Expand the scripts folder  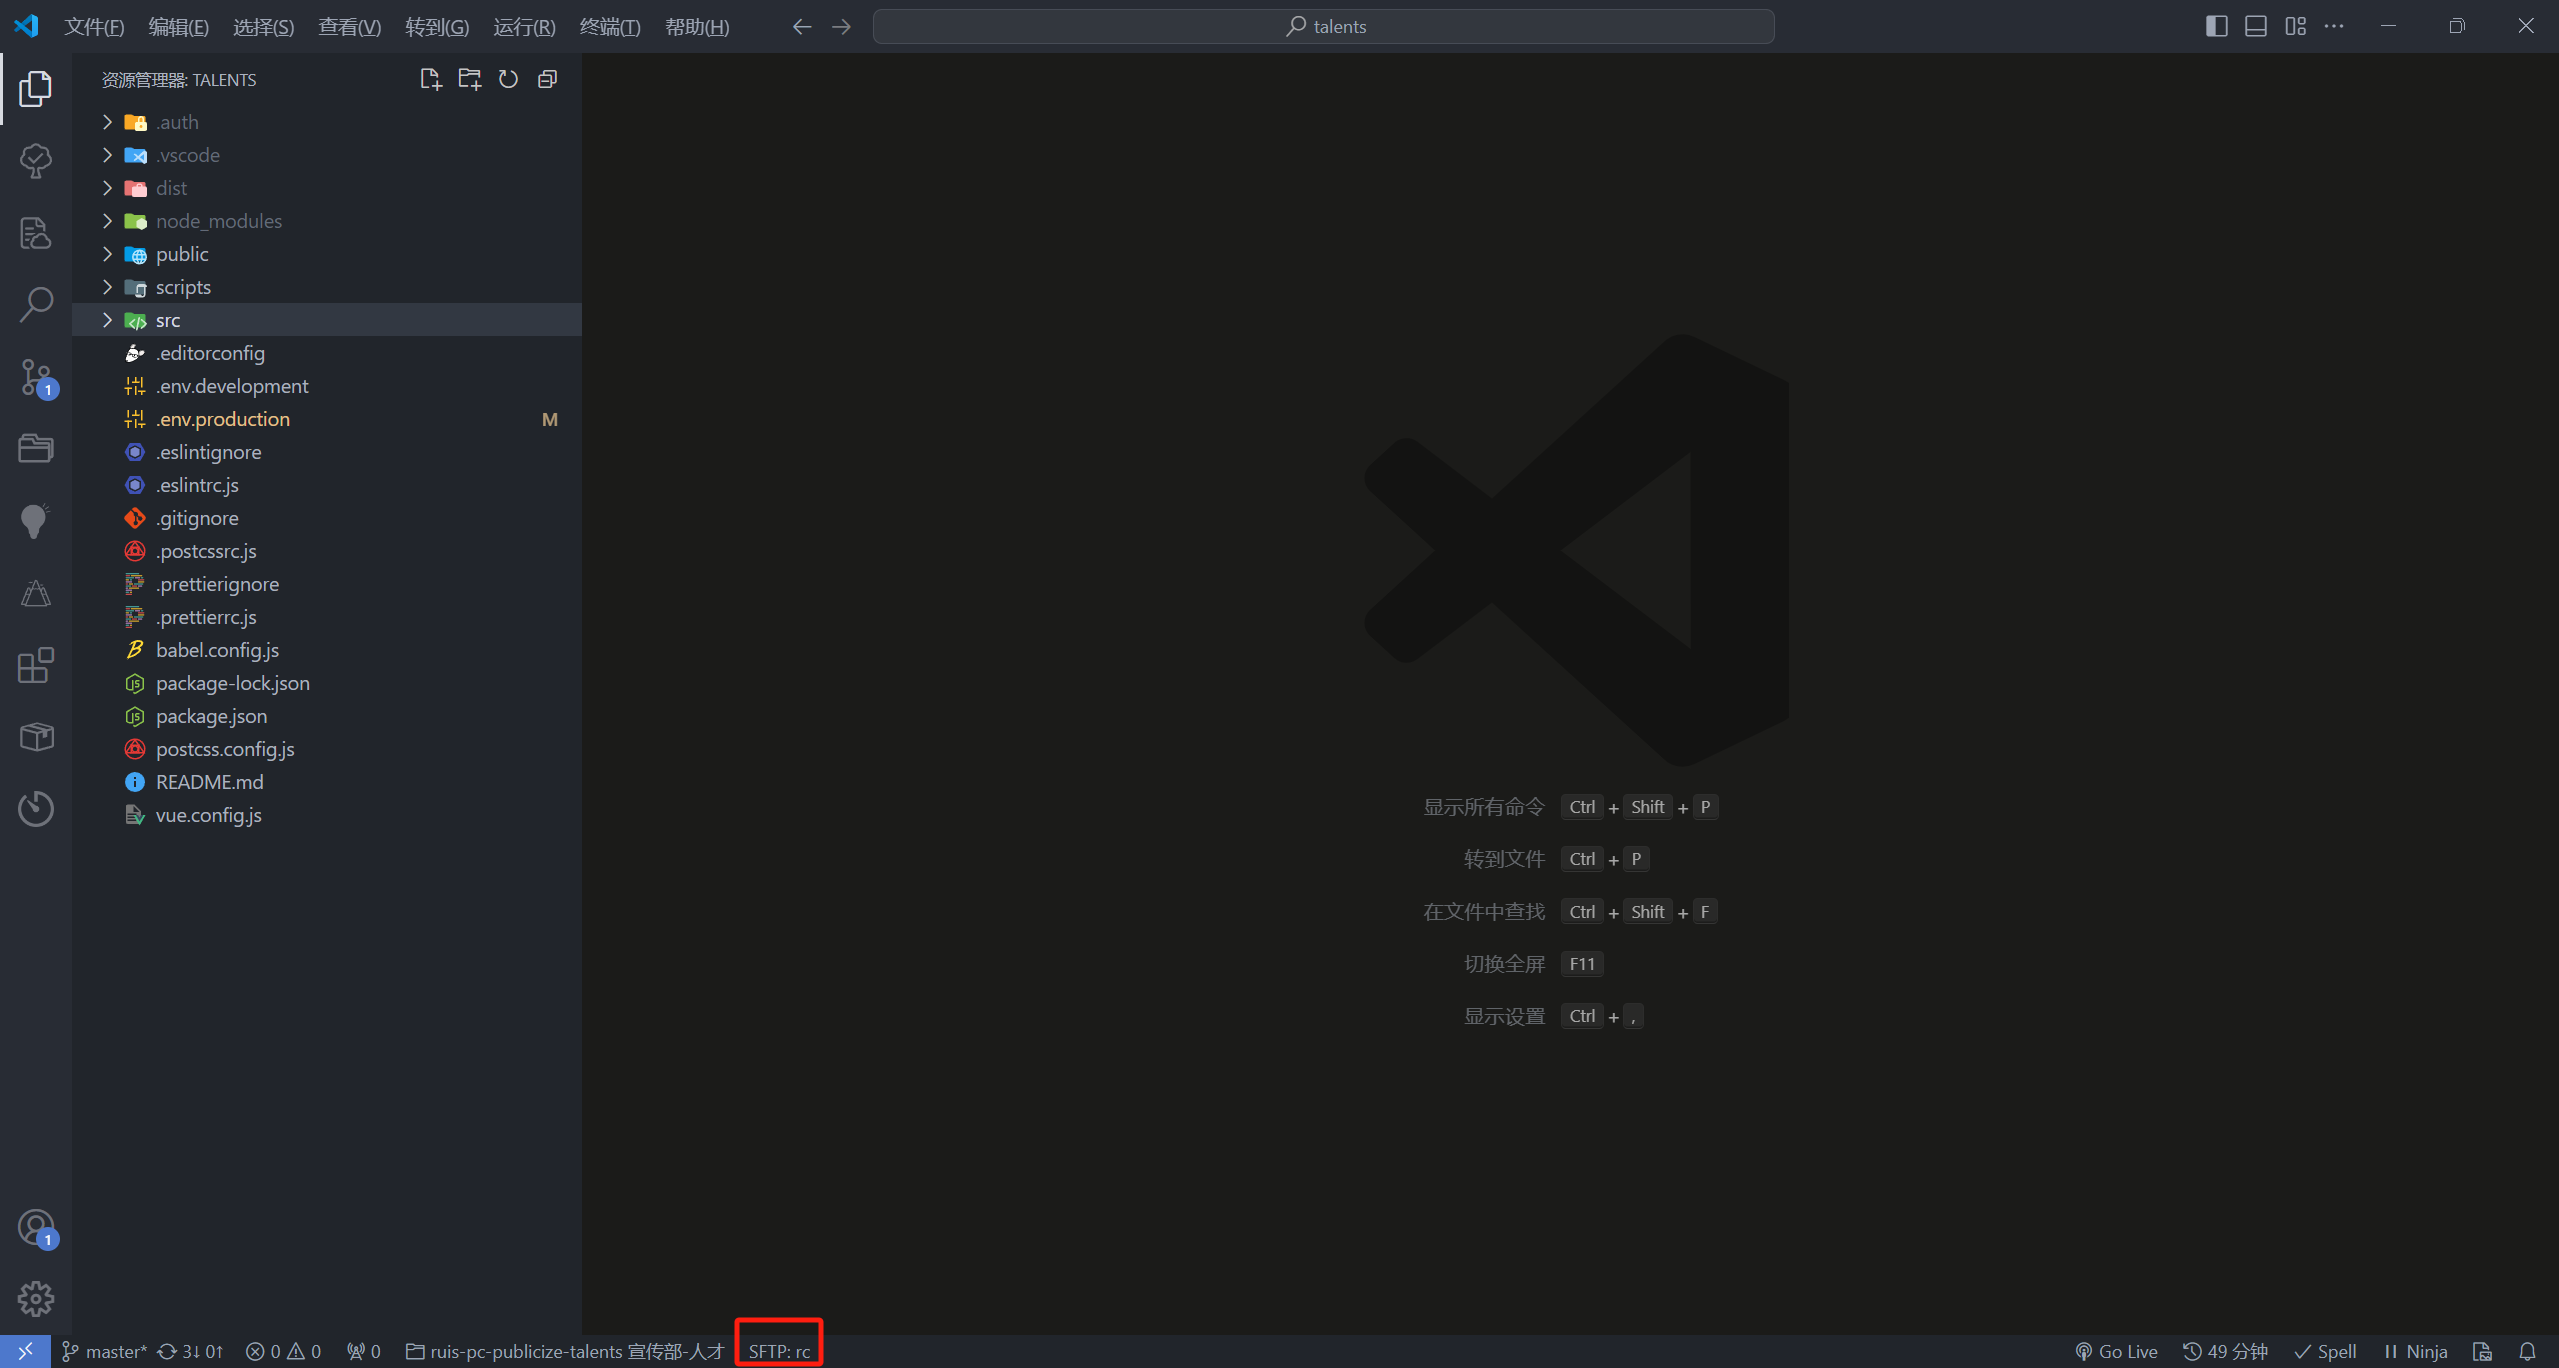coord(327,287)
